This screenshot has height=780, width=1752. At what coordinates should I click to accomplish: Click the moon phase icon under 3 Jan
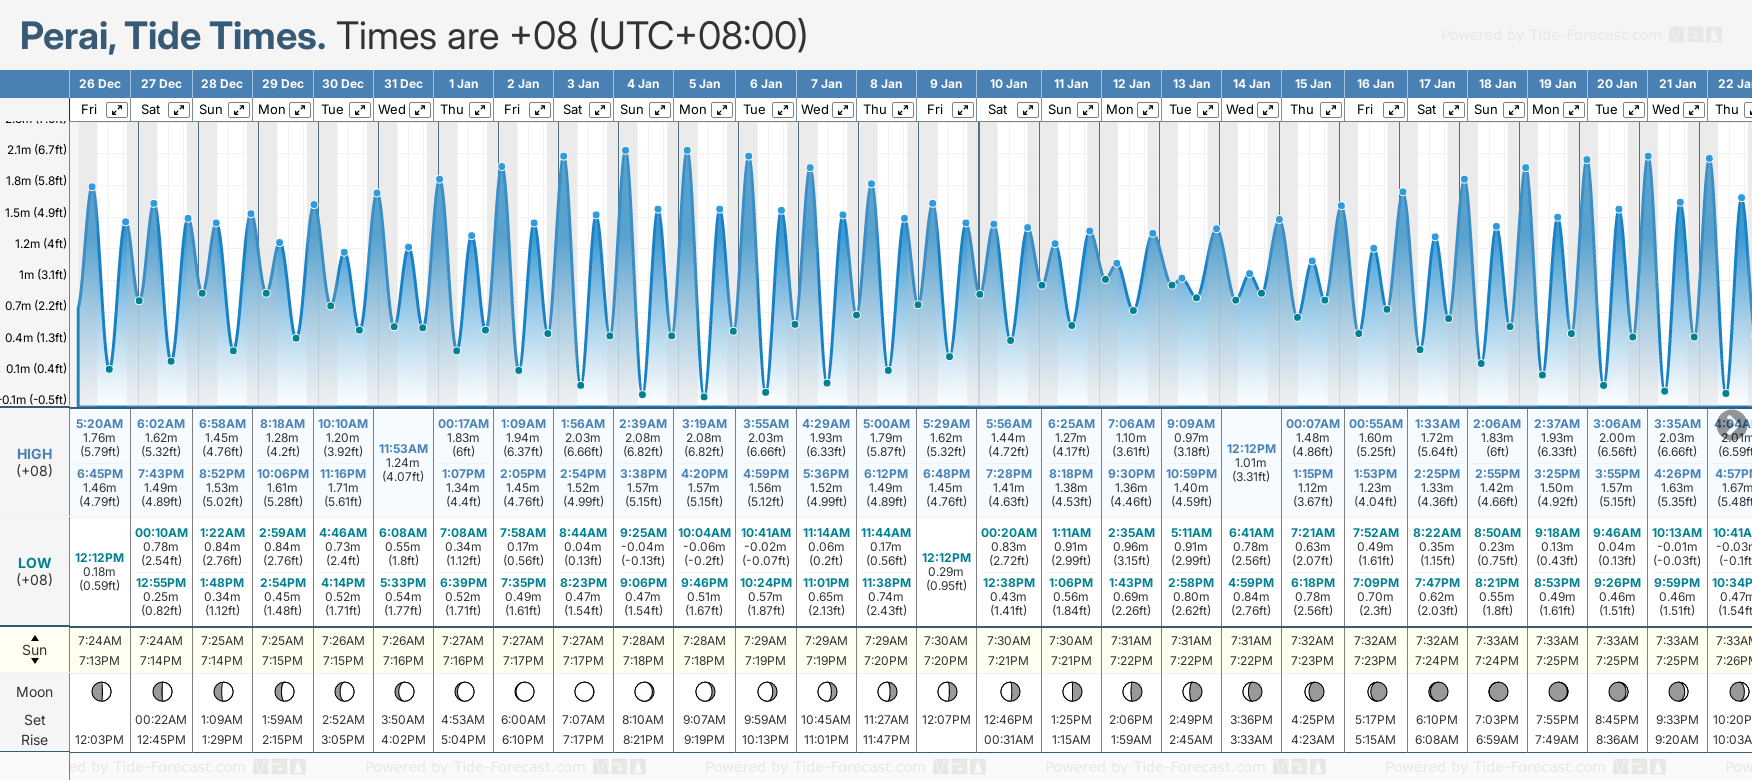coord(584,691)
